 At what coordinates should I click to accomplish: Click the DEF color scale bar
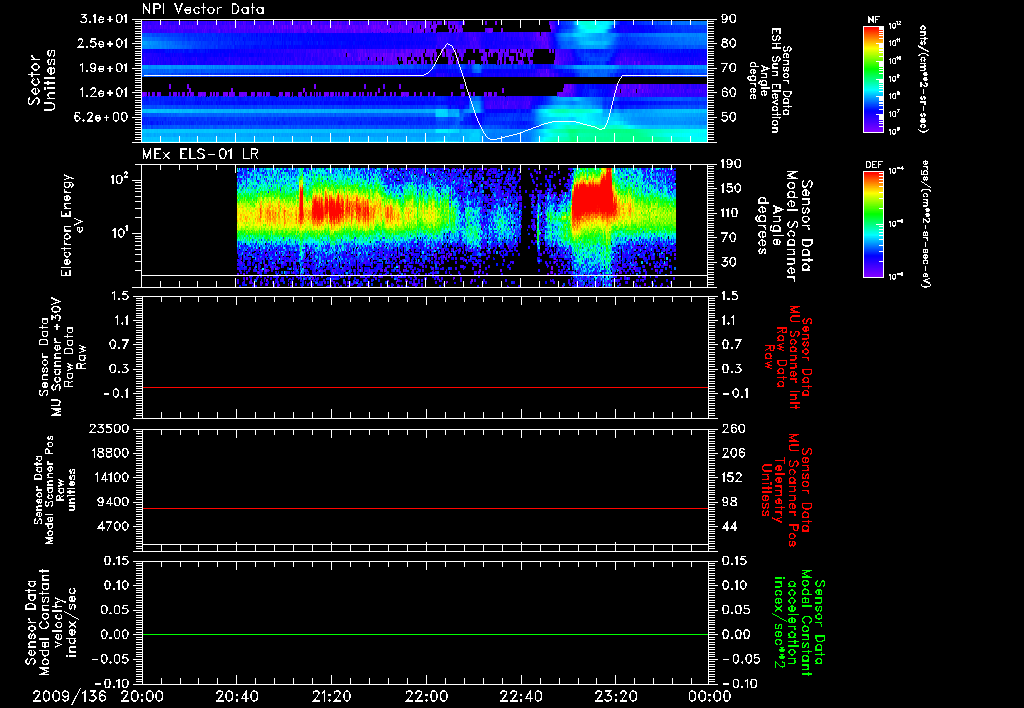[874, 224]
